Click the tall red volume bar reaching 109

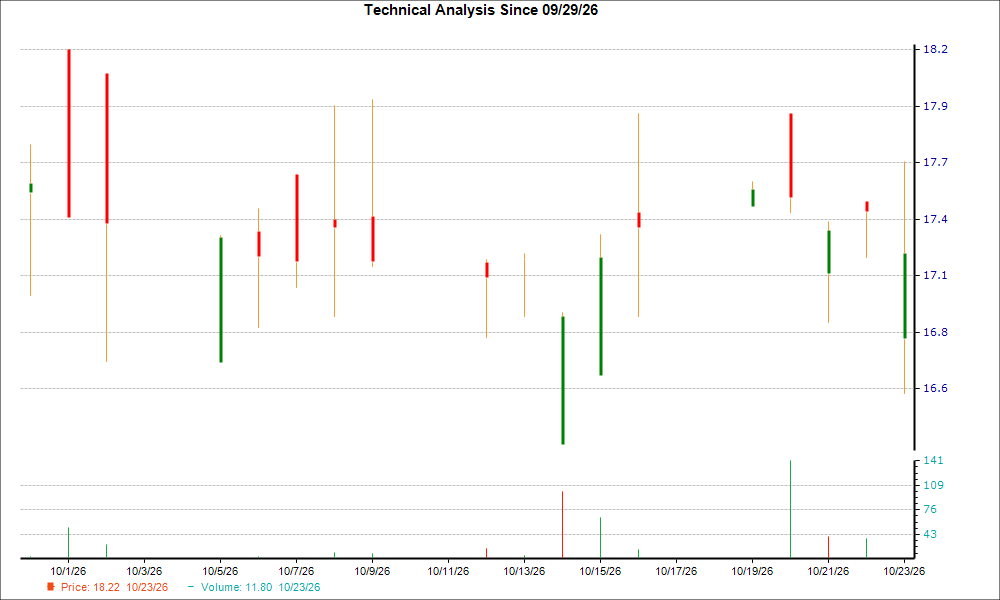coord(562,525)
